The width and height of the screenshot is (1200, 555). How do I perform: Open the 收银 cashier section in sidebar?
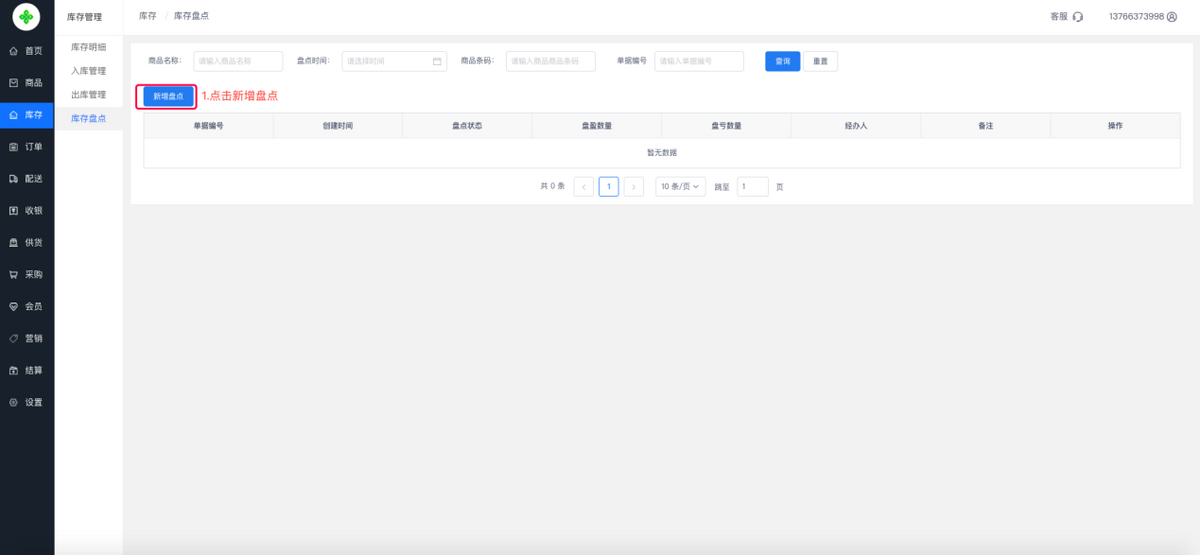click(x=26, y=211)
